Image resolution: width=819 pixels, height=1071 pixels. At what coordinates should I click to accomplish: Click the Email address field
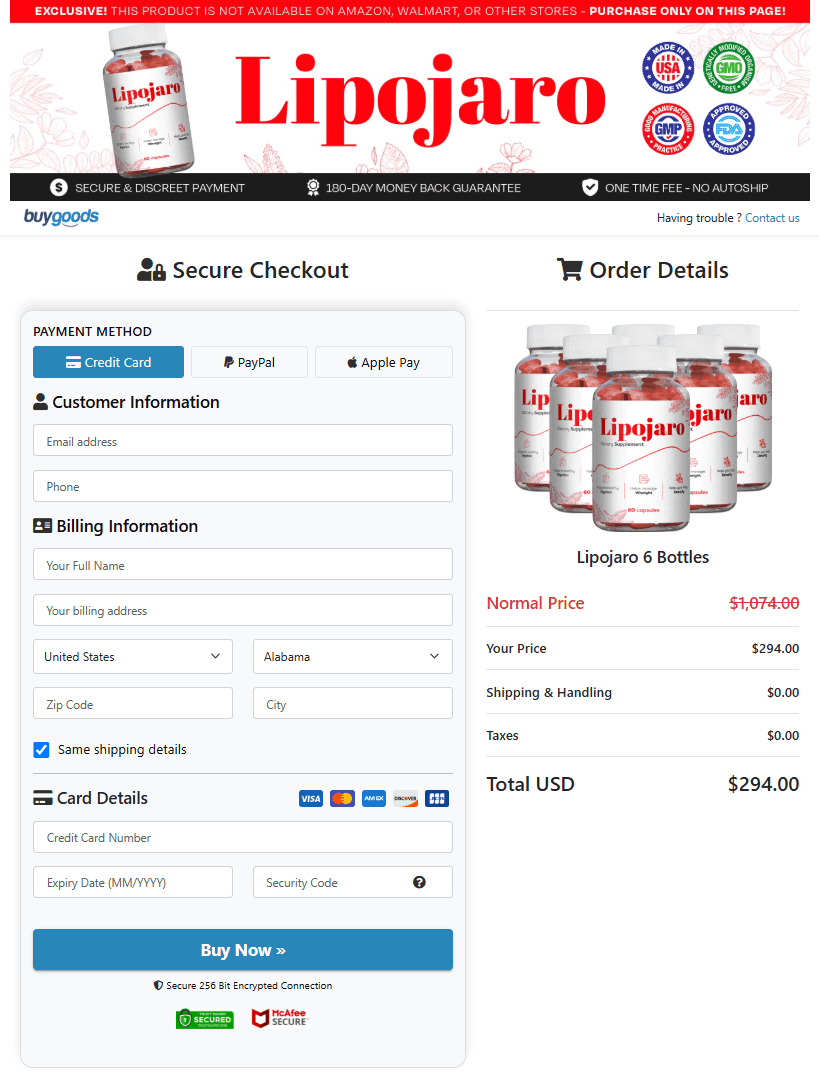242,441
